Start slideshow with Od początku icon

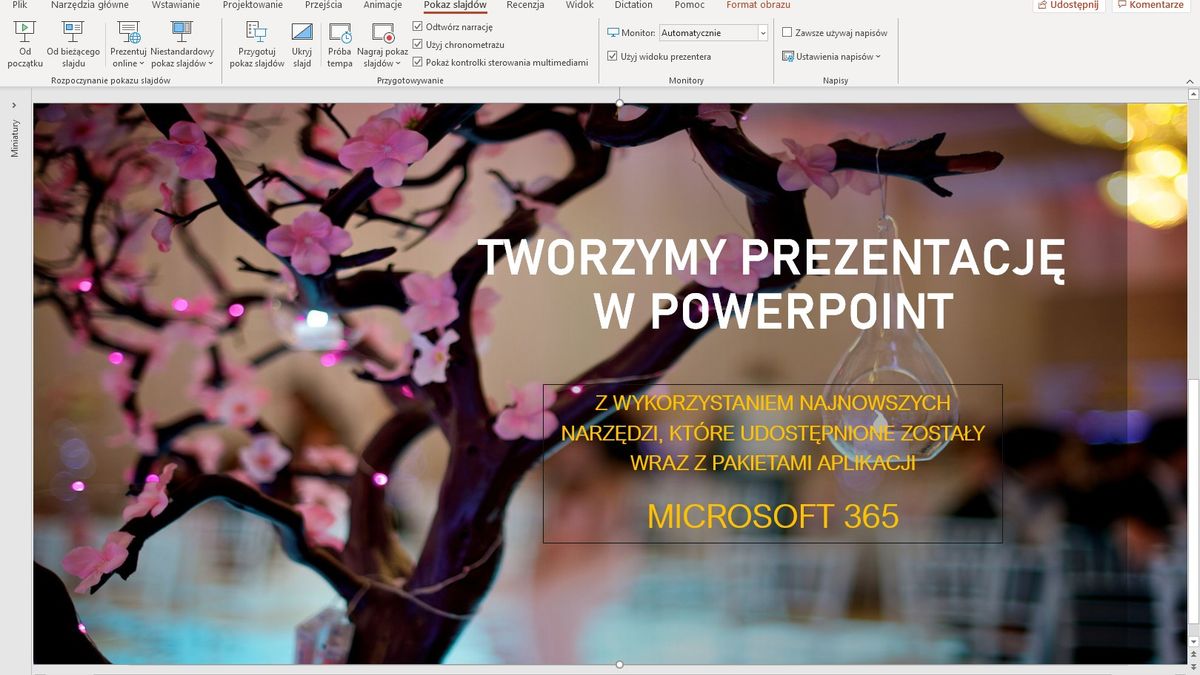click(25, 31)
